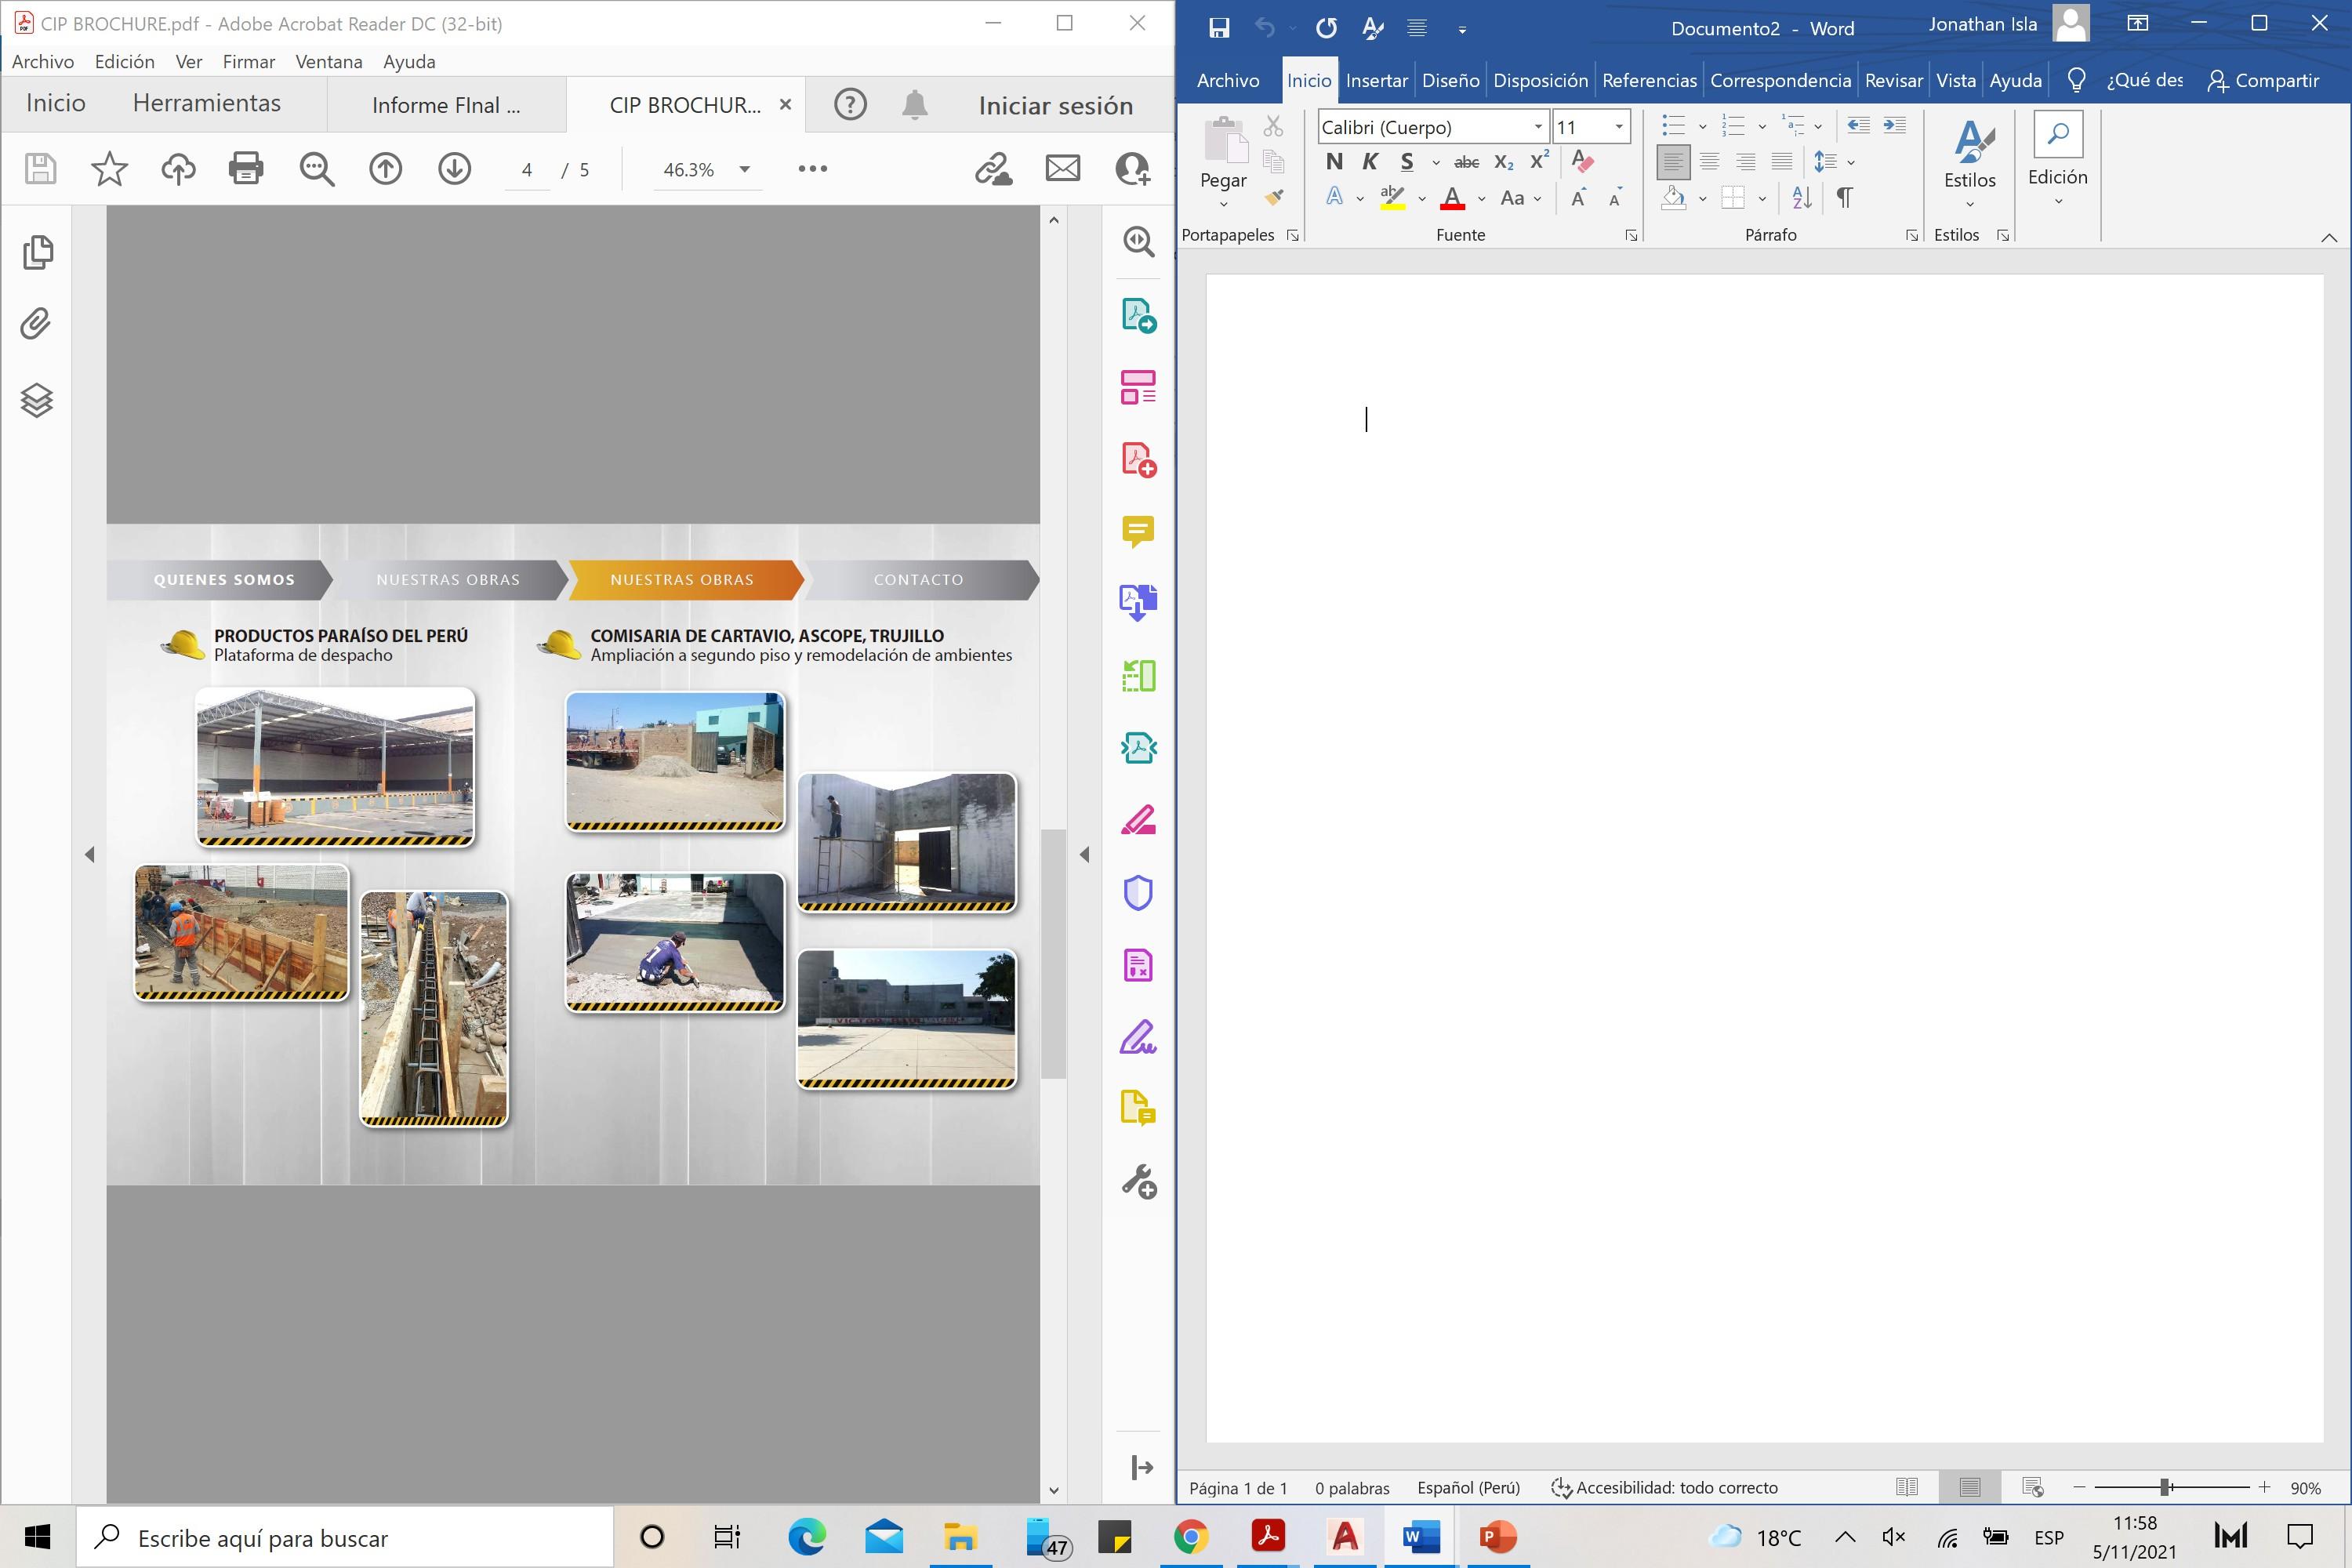Click Format Painter brush in Word
The height and width of the screenshot is (1568, 2352).
tap(1274, 198)
